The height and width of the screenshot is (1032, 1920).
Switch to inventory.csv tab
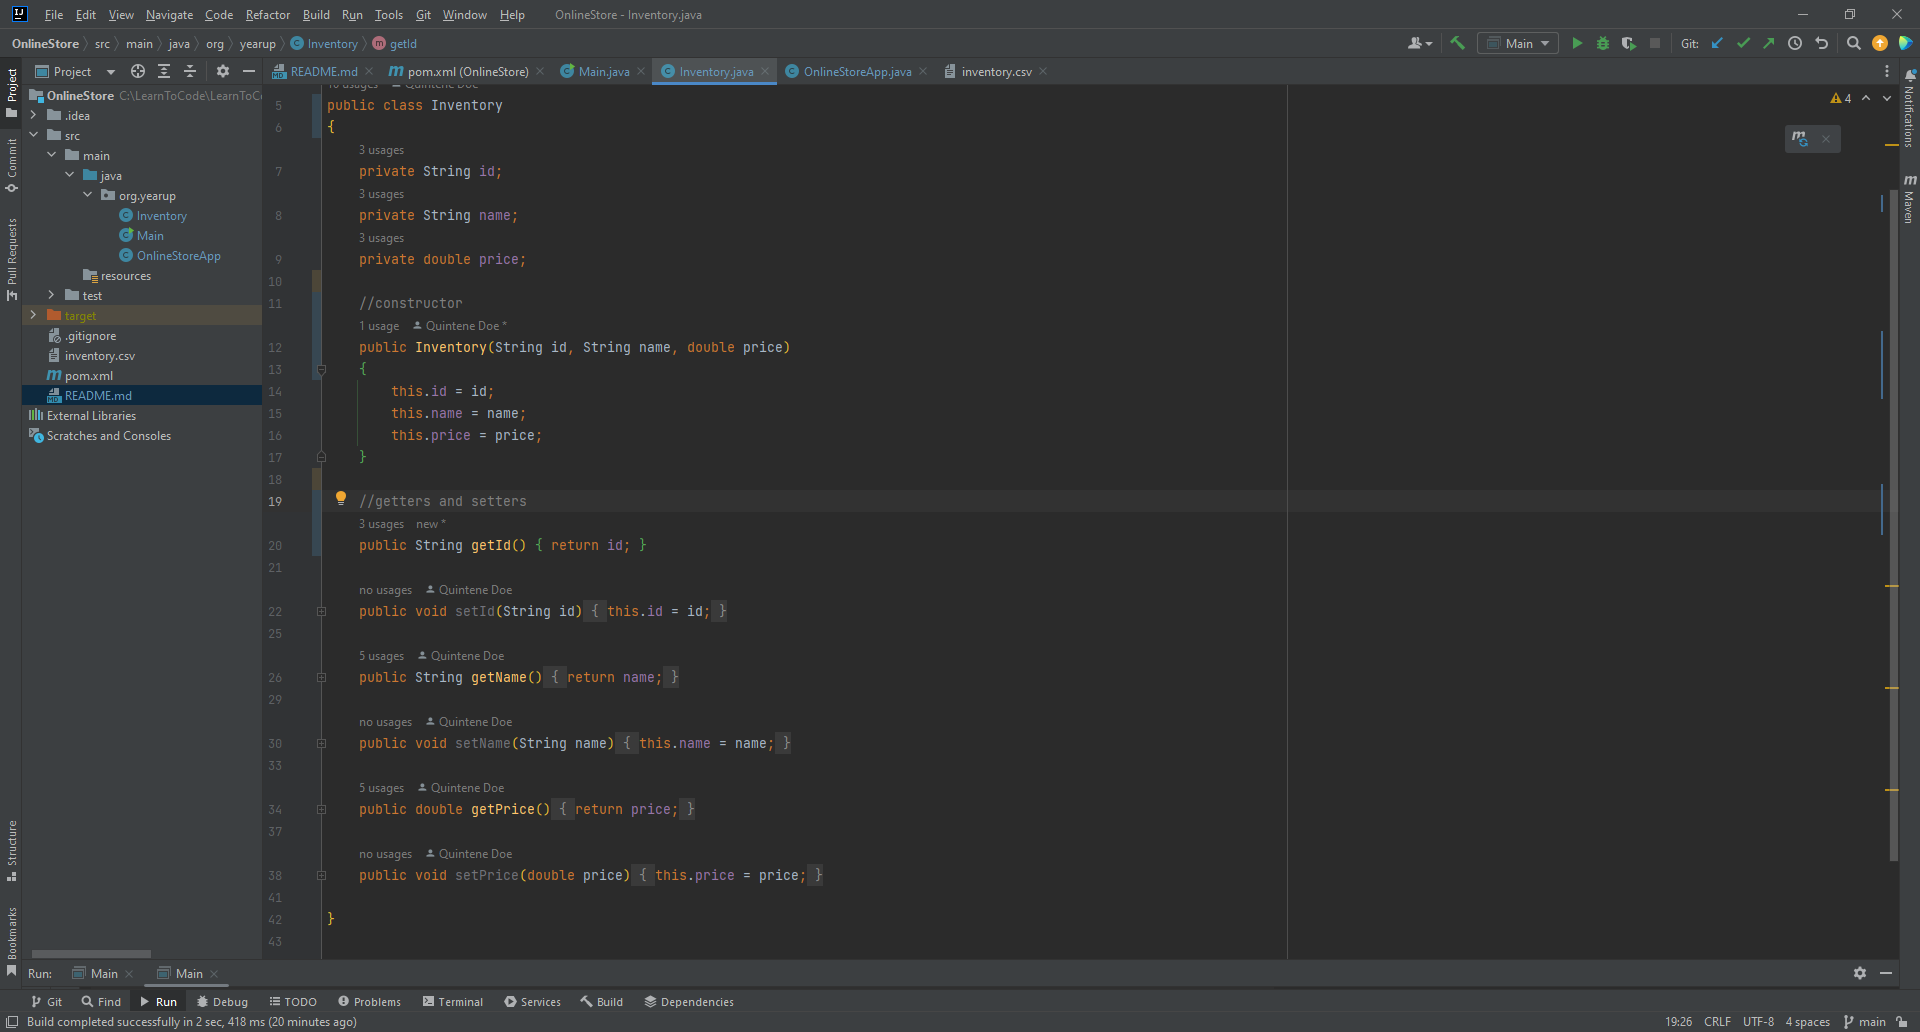click(x=996, y=71)
